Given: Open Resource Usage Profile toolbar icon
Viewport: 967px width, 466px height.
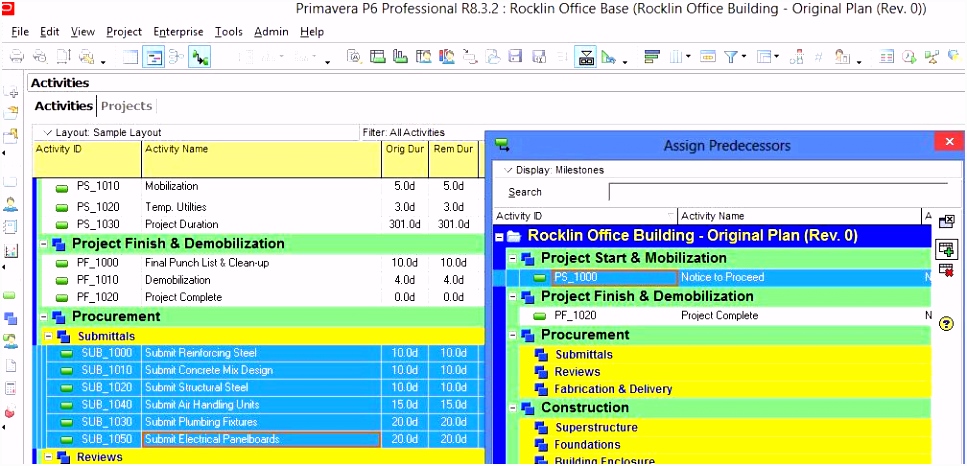Looking at the screenshot, I should pyautogui.click(x=446, y=57).
